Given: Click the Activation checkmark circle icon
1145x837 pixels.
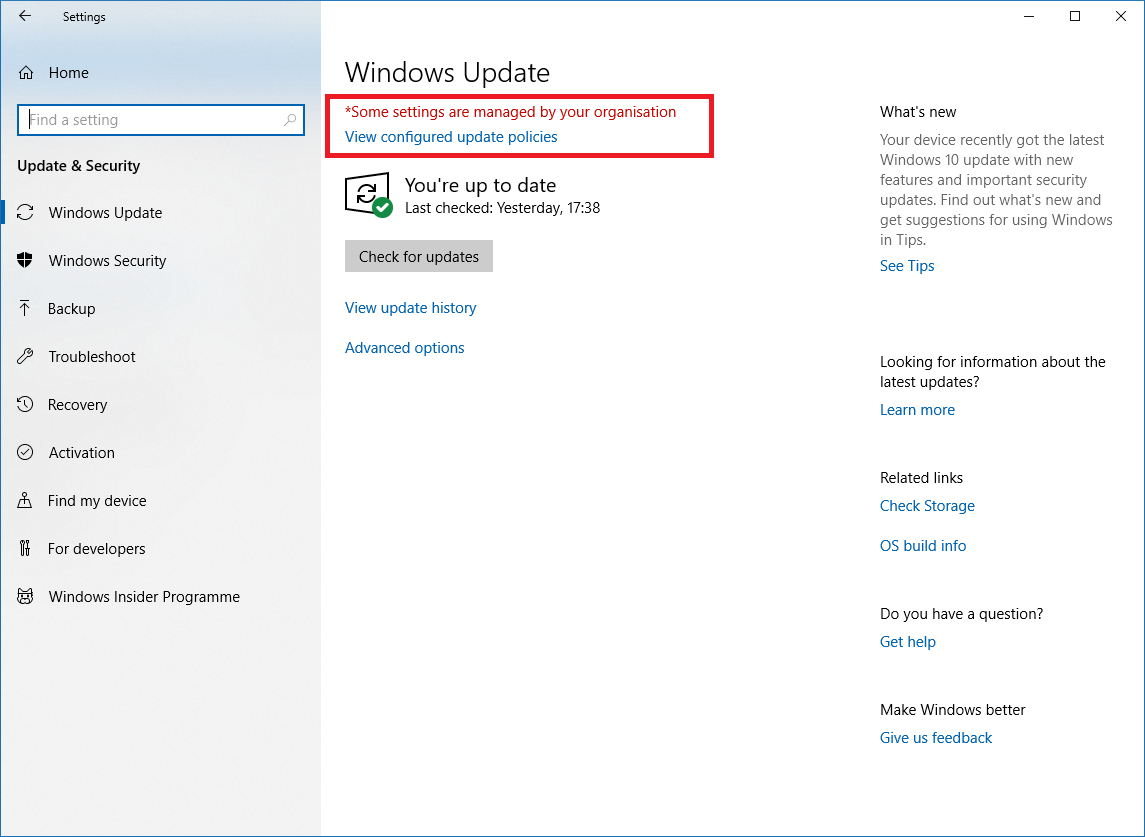Looking at the screenshot, I should tap(25, 452).
